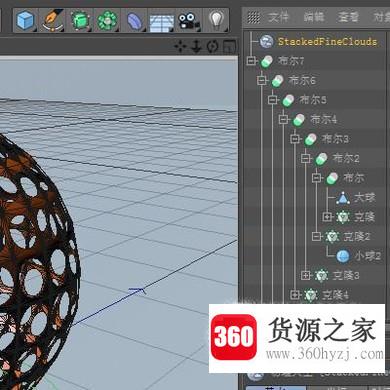The height and width of the screenshot is (390, 390).
Task: Open the 文件 menu in object manager
Action: [278, 17]
